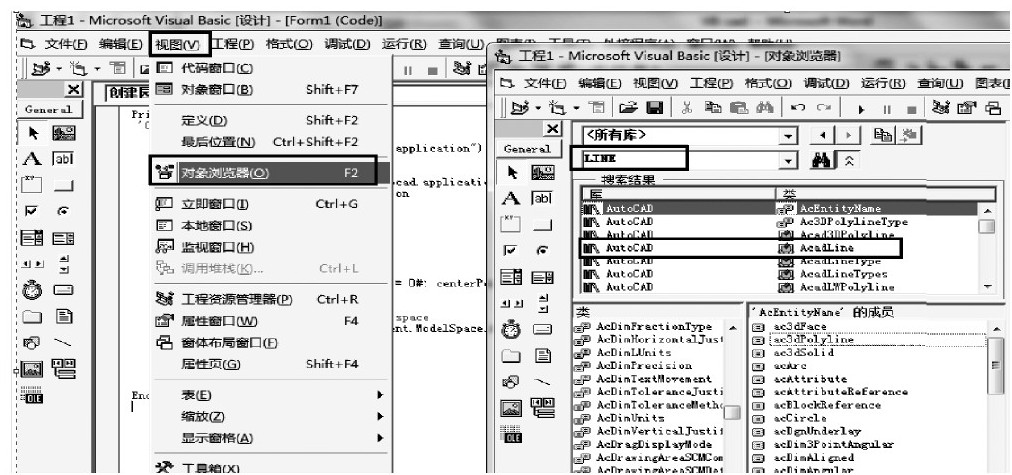Click Start run icon in 对象浏览器 toolbar

(861, 110)
